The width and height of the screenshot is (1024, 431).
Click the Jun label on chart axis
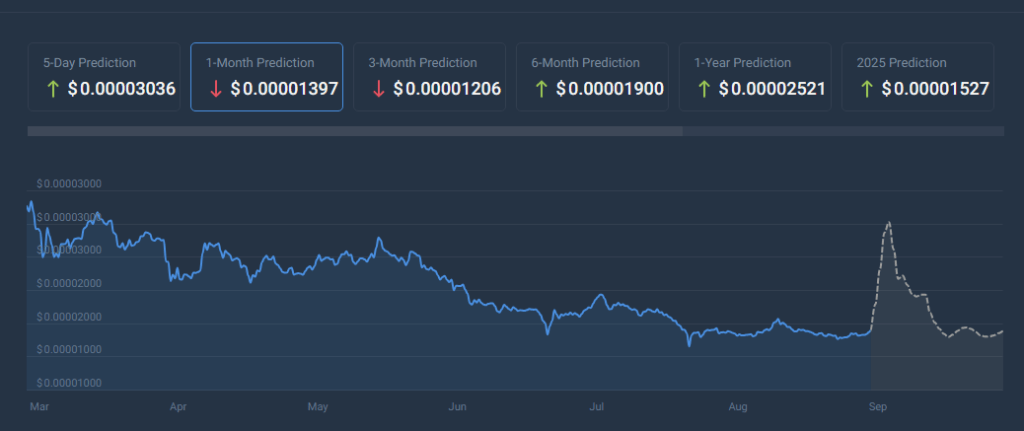(x=458, y=407)
